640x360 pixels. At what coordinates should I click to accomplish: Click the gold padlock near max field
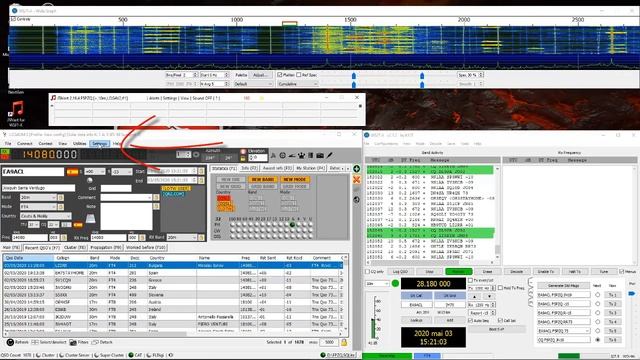click(344, 342)
